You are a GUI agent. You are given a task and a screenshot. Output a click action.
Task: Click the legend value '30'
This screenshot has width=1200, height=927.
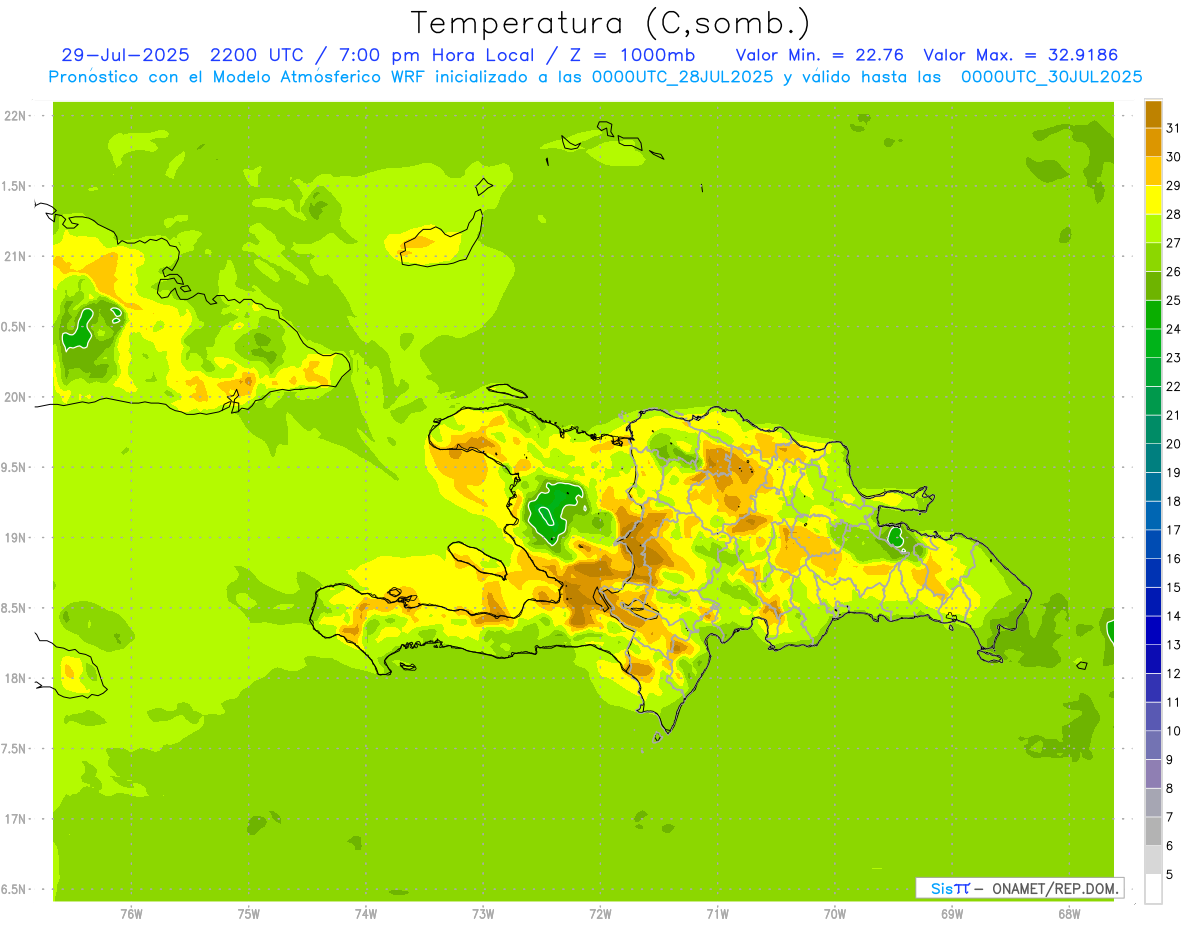[x=1173, y=157]
